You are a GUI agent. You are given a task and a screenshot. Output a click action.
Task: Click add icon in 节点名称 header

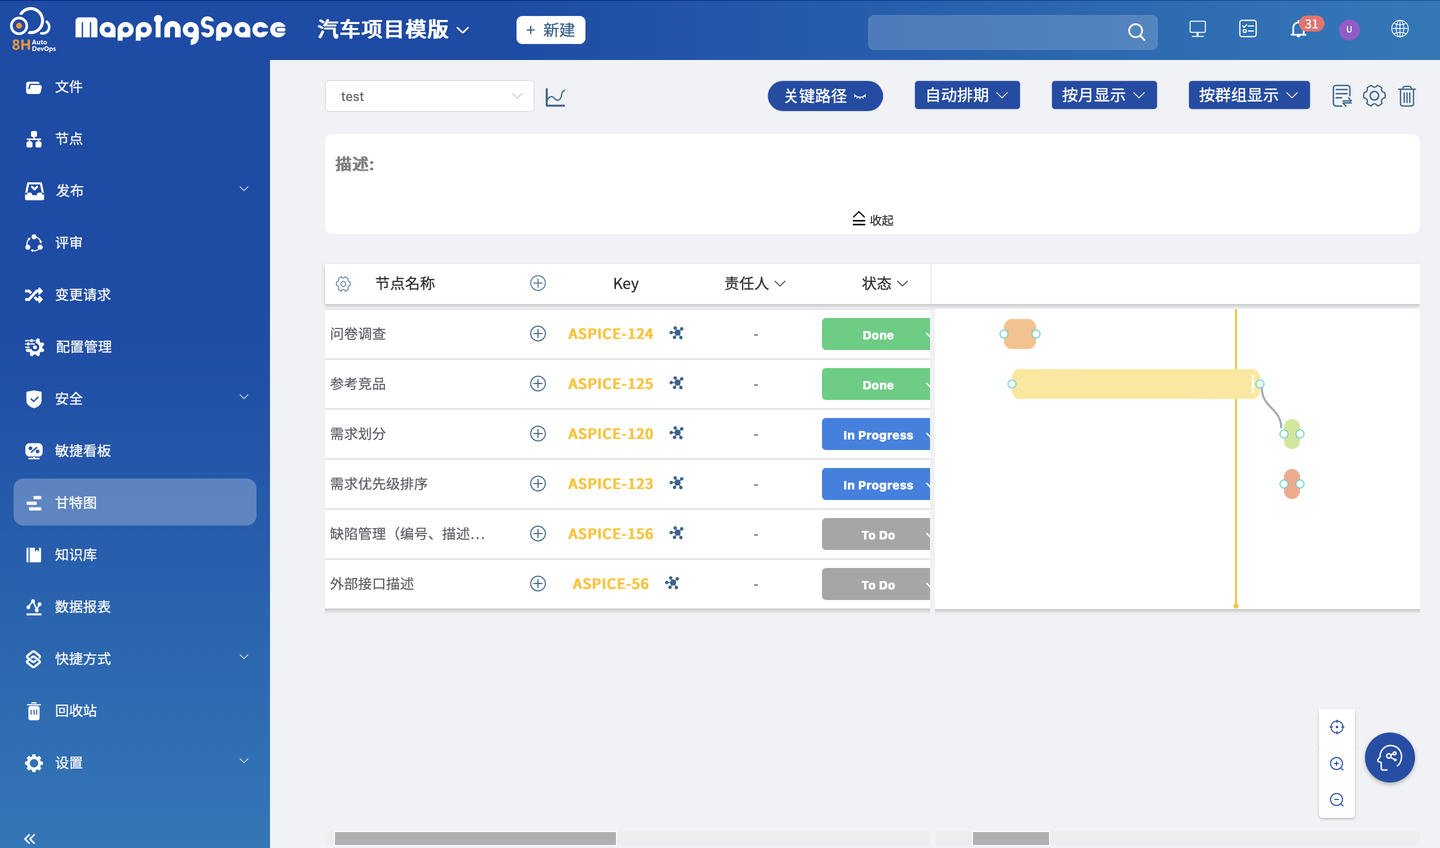[x=538, y=283]
